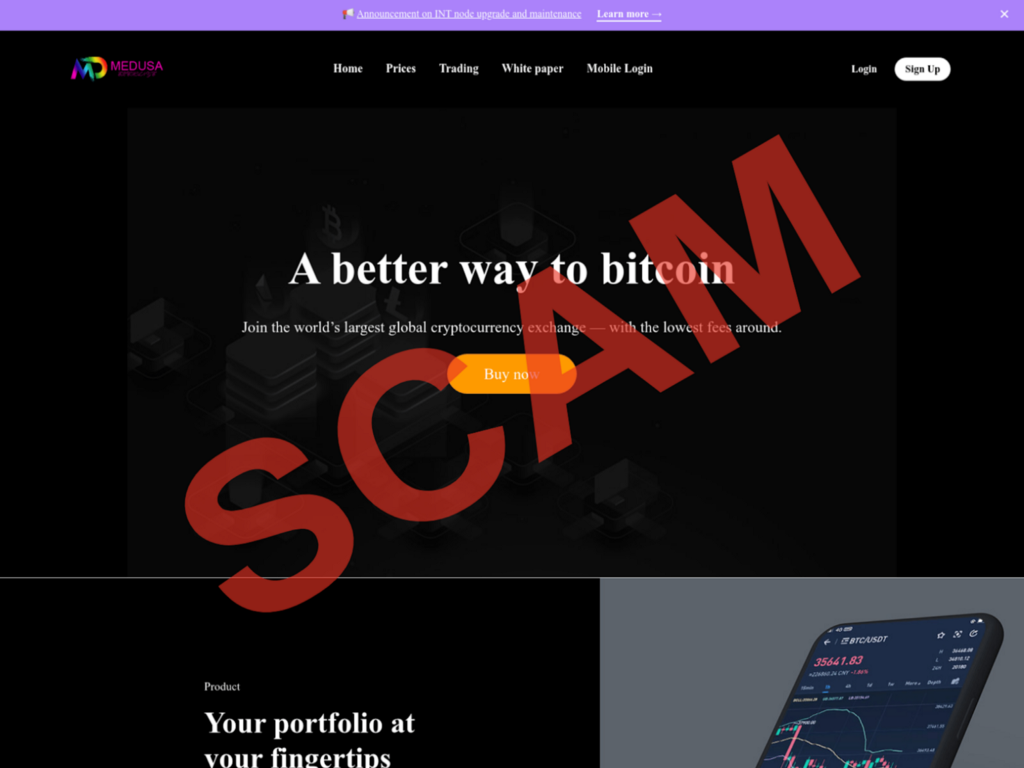This screenshot has height=768, width=1024.
Task: Click the Medusa logo icon
Action: click(89, 68)
